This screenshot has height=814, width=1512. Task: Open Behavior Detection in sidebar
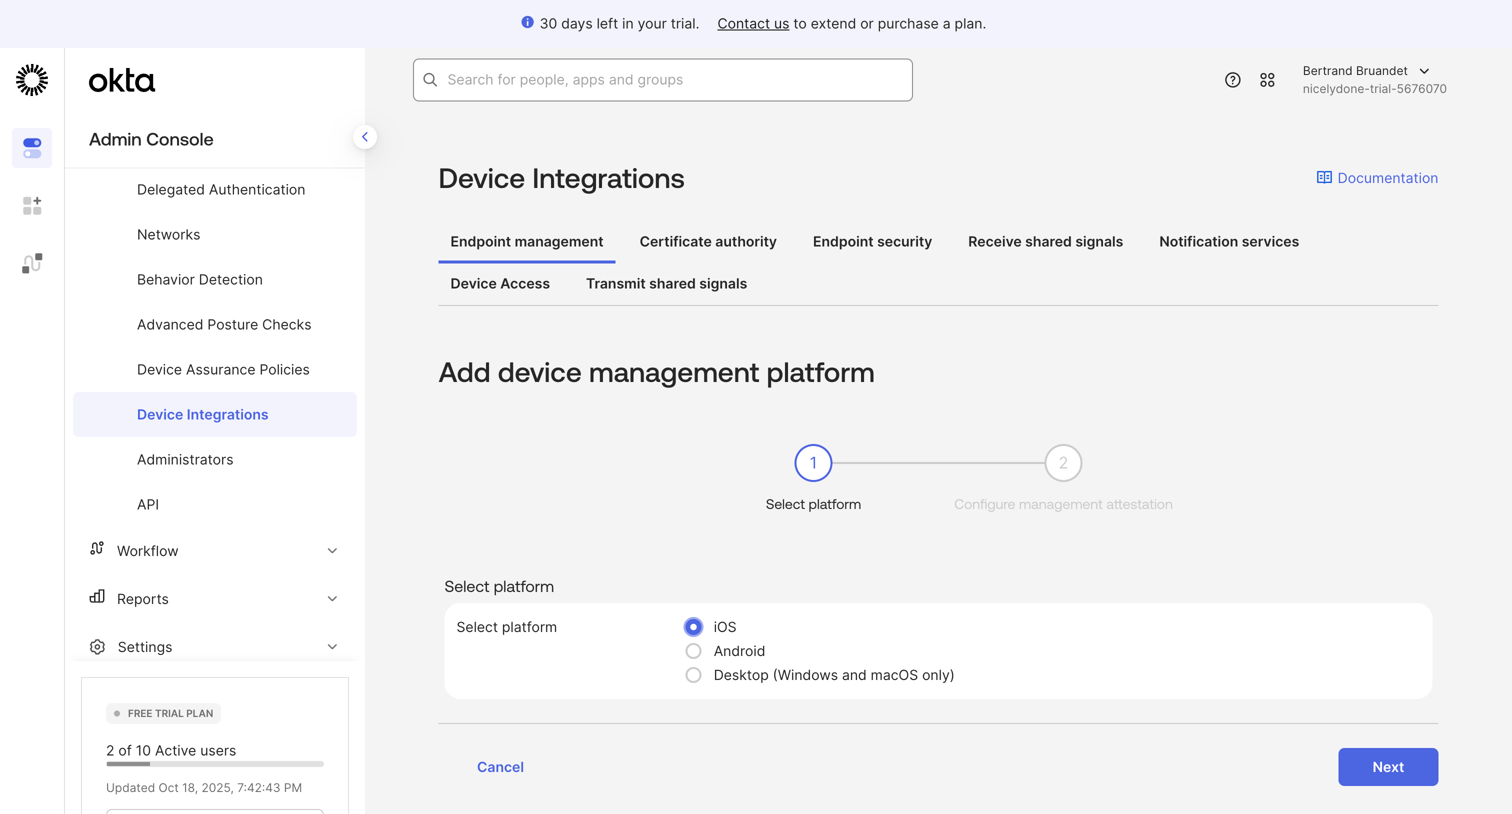coord(200,280)
